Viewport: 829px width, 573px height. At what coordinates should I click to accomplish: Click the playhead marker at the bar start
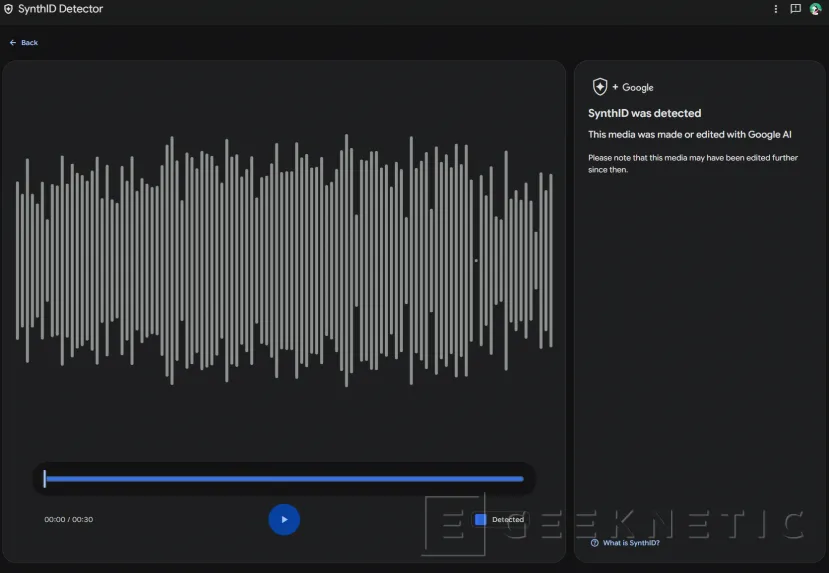click(45, 479)
